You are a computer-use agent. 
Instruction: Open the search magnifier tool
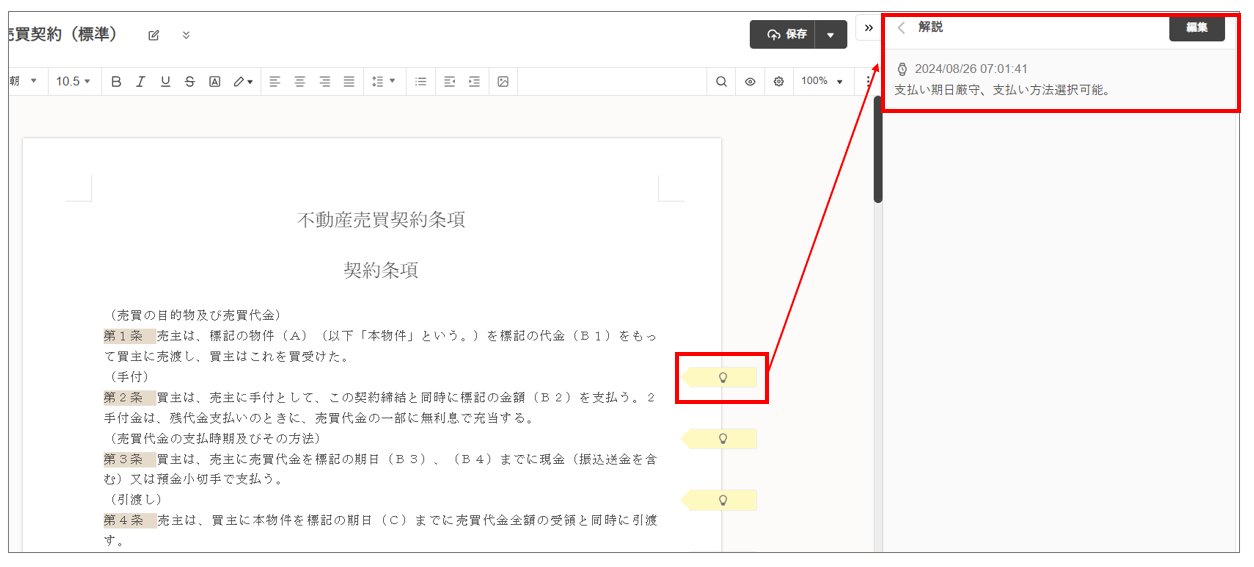click(721, 82)
